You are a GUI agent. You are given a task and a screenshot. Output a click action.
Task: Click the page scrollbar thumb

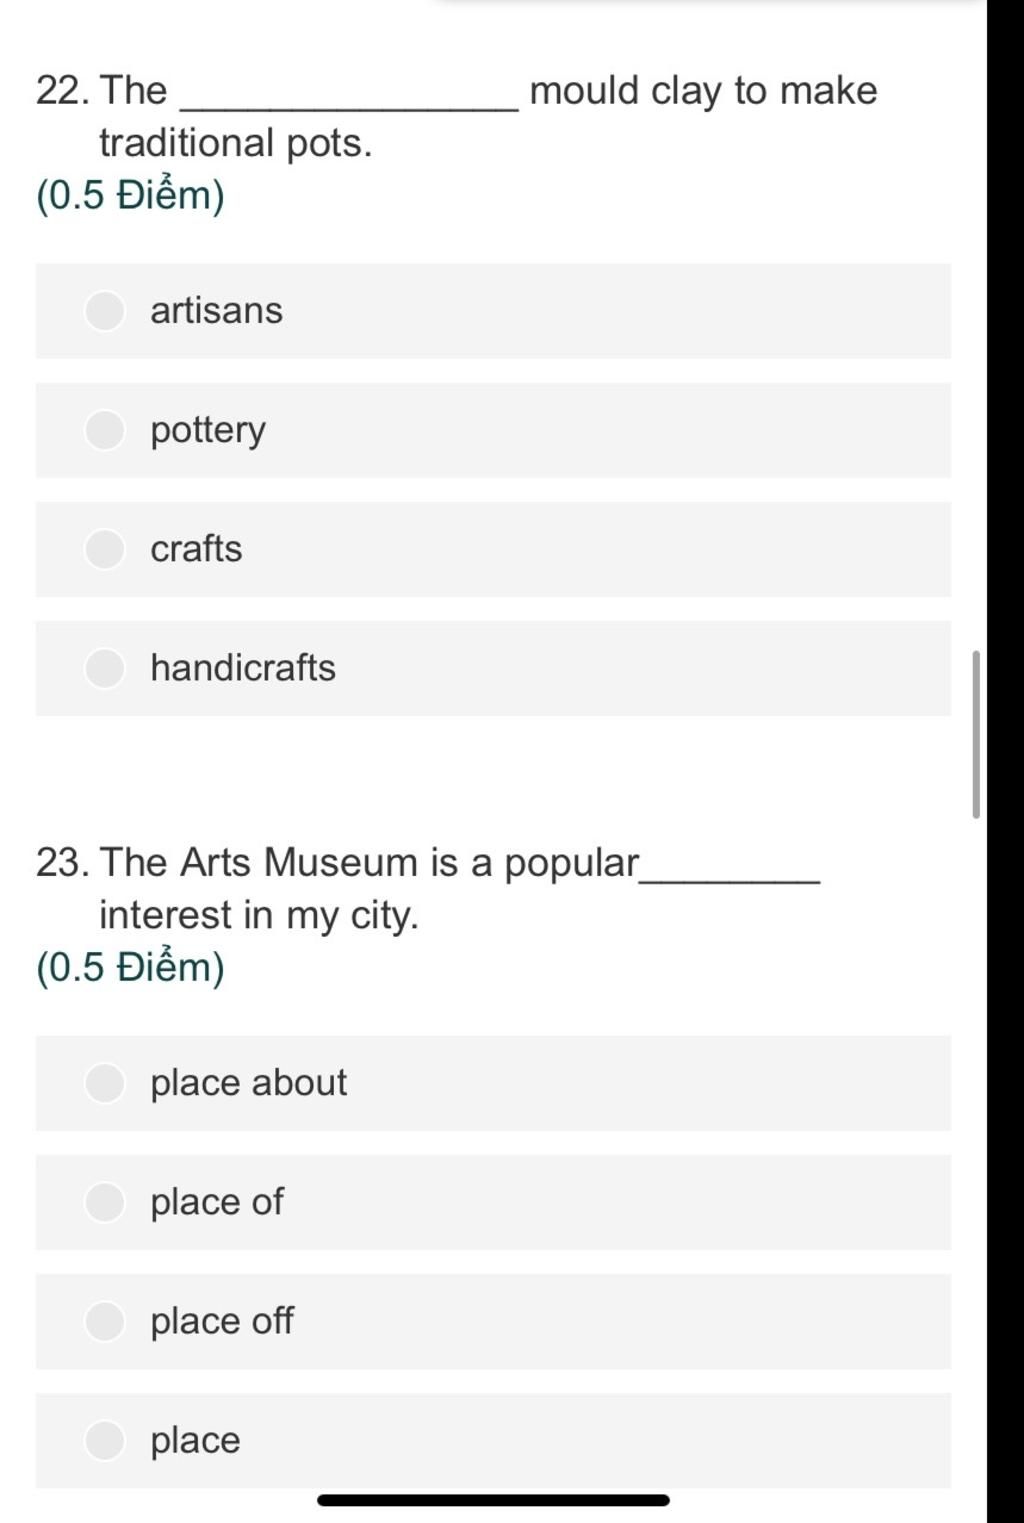(x=976, y=734)
